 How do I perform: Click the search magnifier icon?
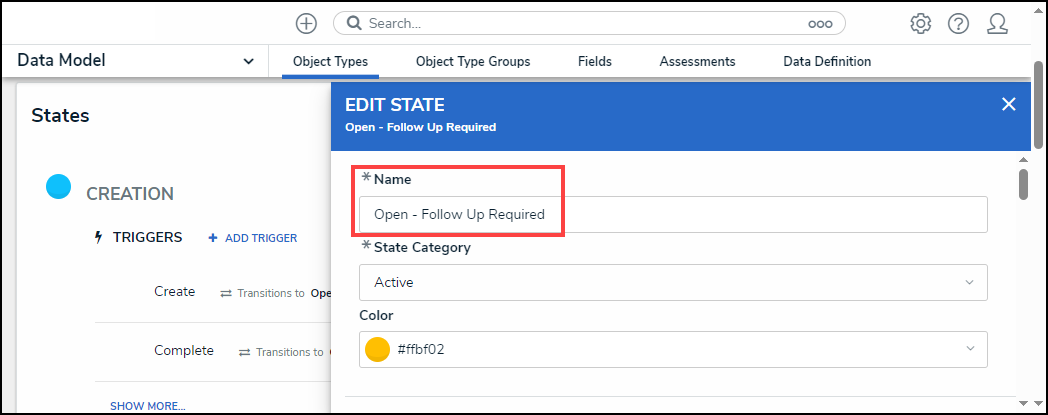coord(354,23)
